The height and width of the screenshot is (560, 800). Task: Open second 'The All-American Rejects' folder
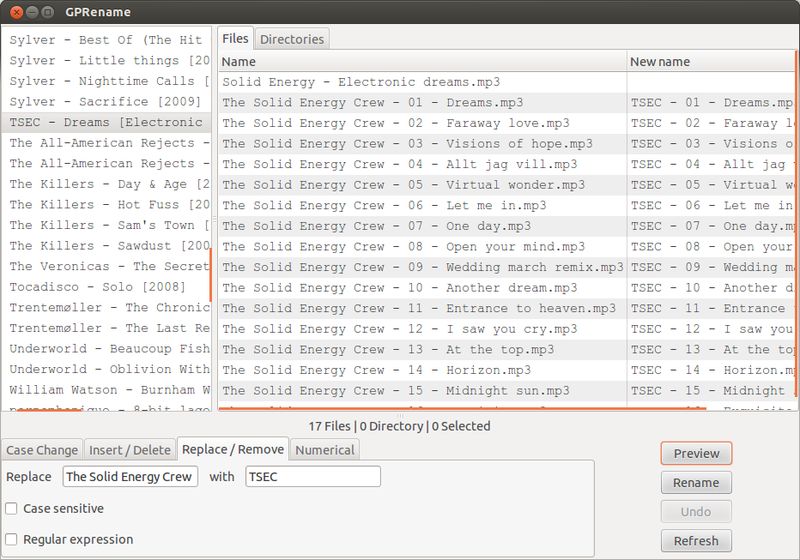pos(106,163)
